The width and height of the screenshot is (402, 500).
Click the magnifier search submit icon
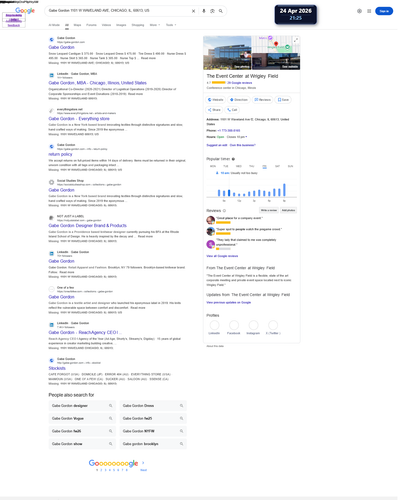point(221,11)
